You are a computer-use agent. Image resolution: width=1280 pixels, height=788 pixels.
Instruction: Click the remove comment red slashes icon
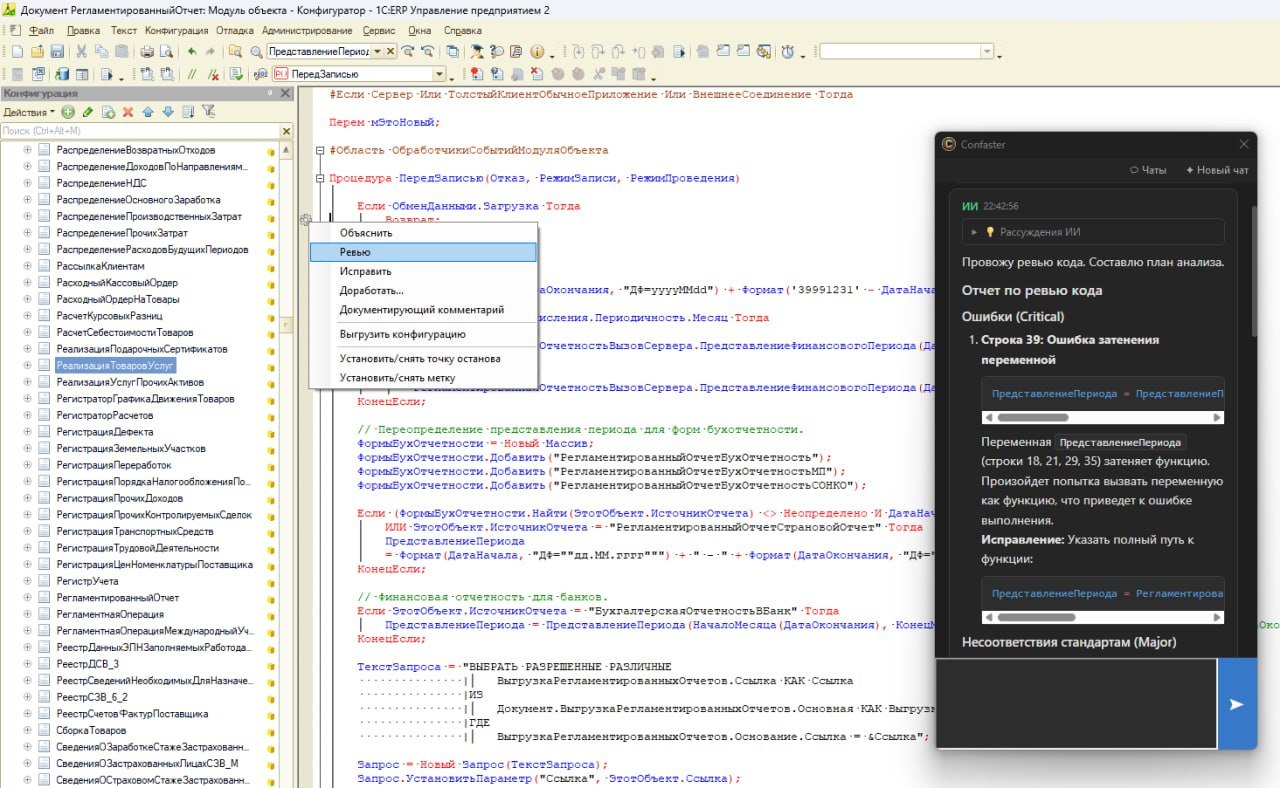point(213,74)
